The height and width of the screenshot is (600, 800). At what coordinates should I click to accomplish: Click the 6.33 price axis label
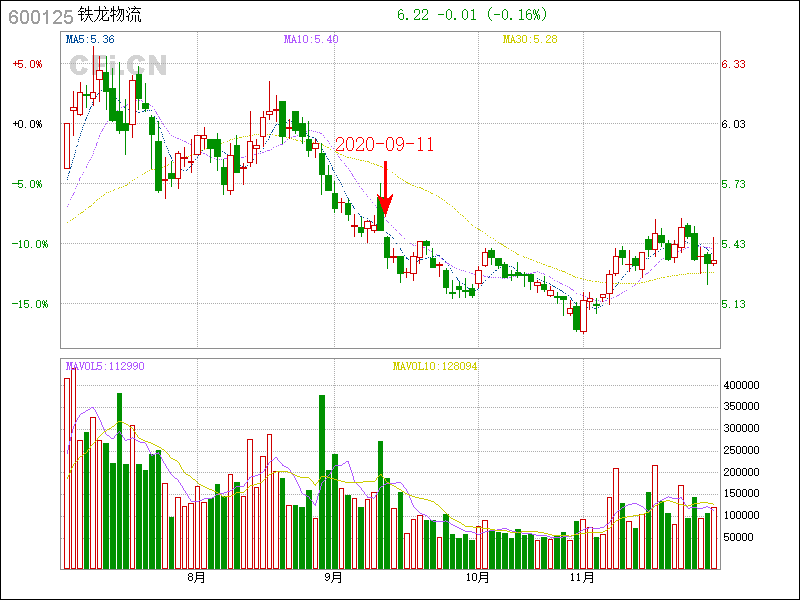(x=733, y=64)
